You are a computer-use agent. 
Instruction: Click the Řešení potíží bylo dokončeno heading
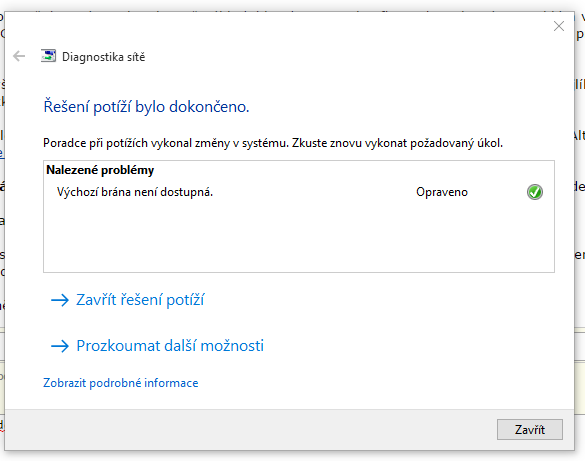(x=146, y=107)
